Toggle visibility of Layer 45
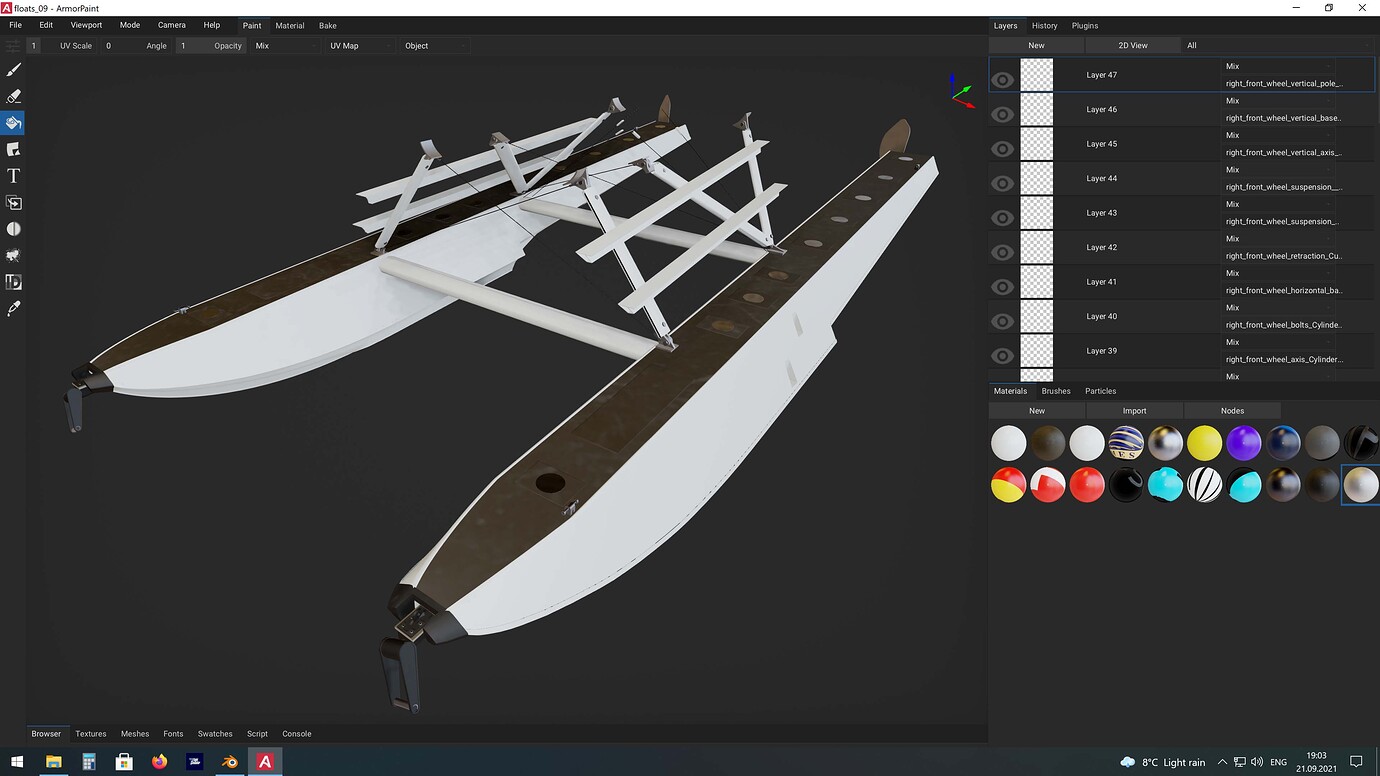The height and width of the screenshot is (776, 1380). 1003,149
